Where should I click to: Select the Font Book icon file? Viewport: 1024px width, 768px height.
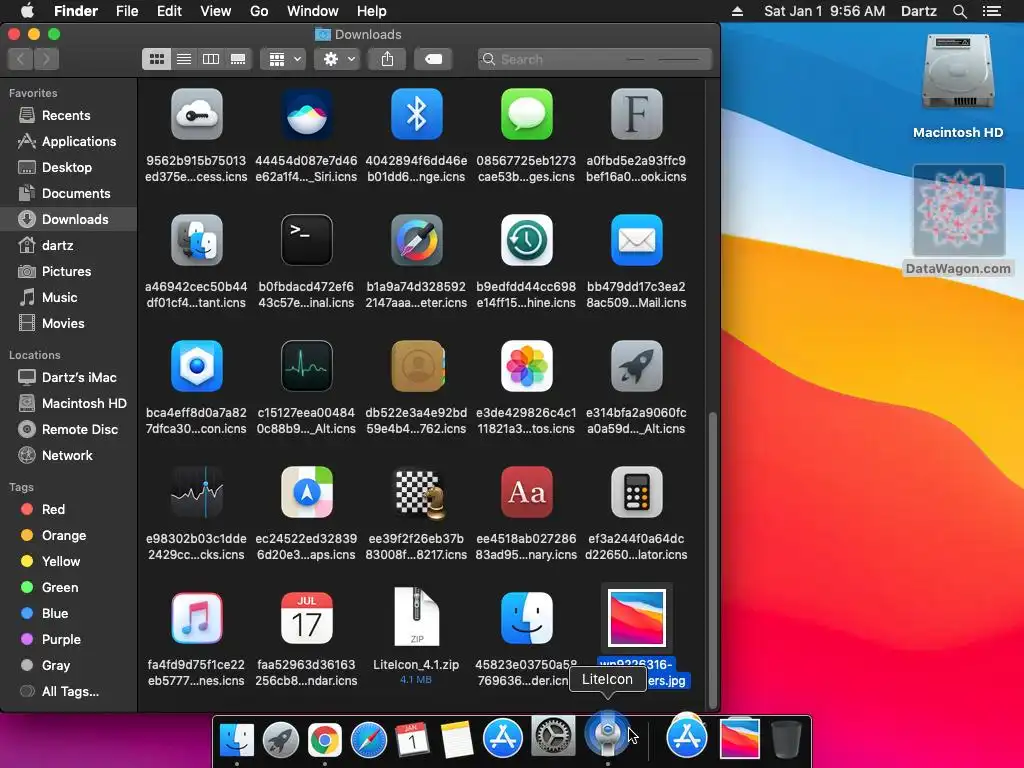pyautogui.click(x=637, y=114)
